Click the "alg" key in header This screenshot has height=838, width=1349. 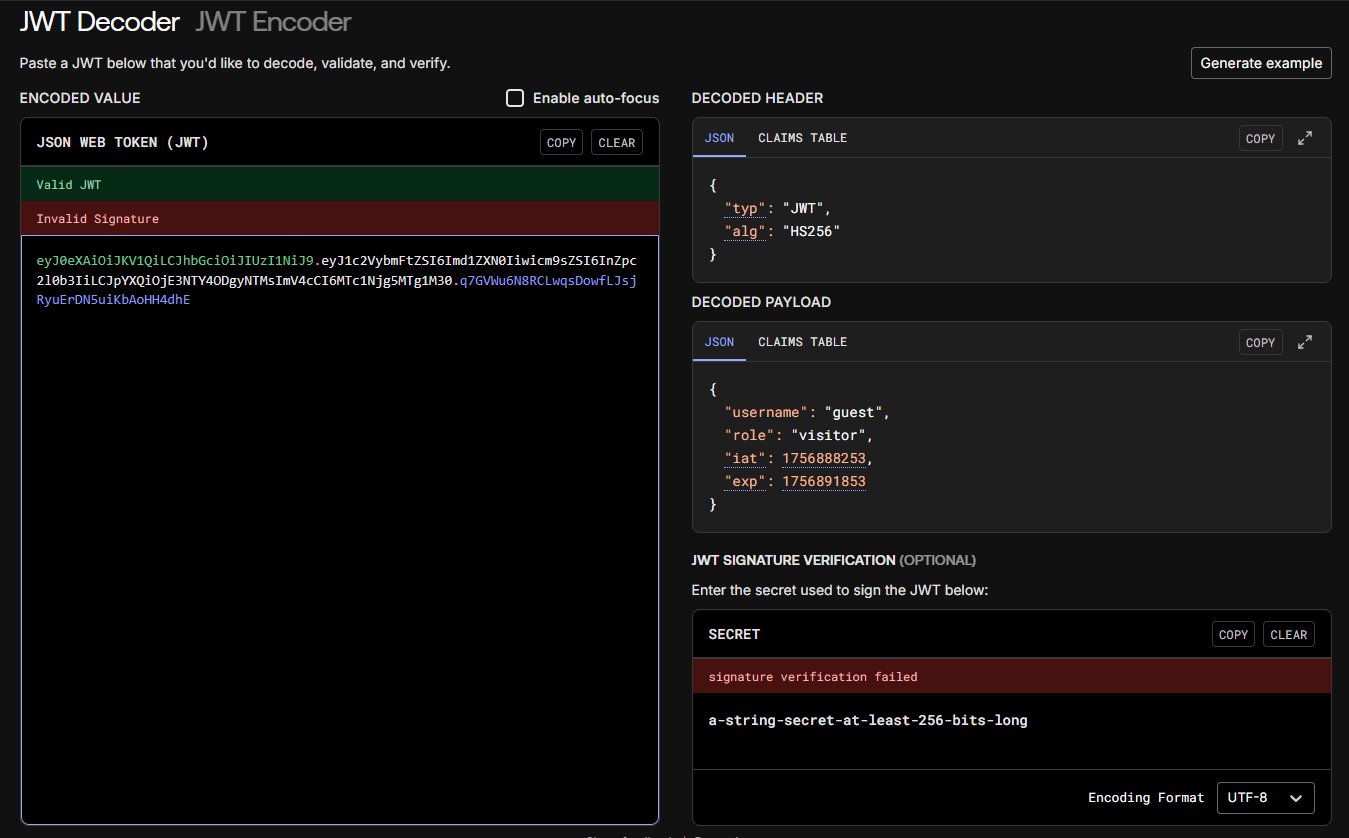746,231
